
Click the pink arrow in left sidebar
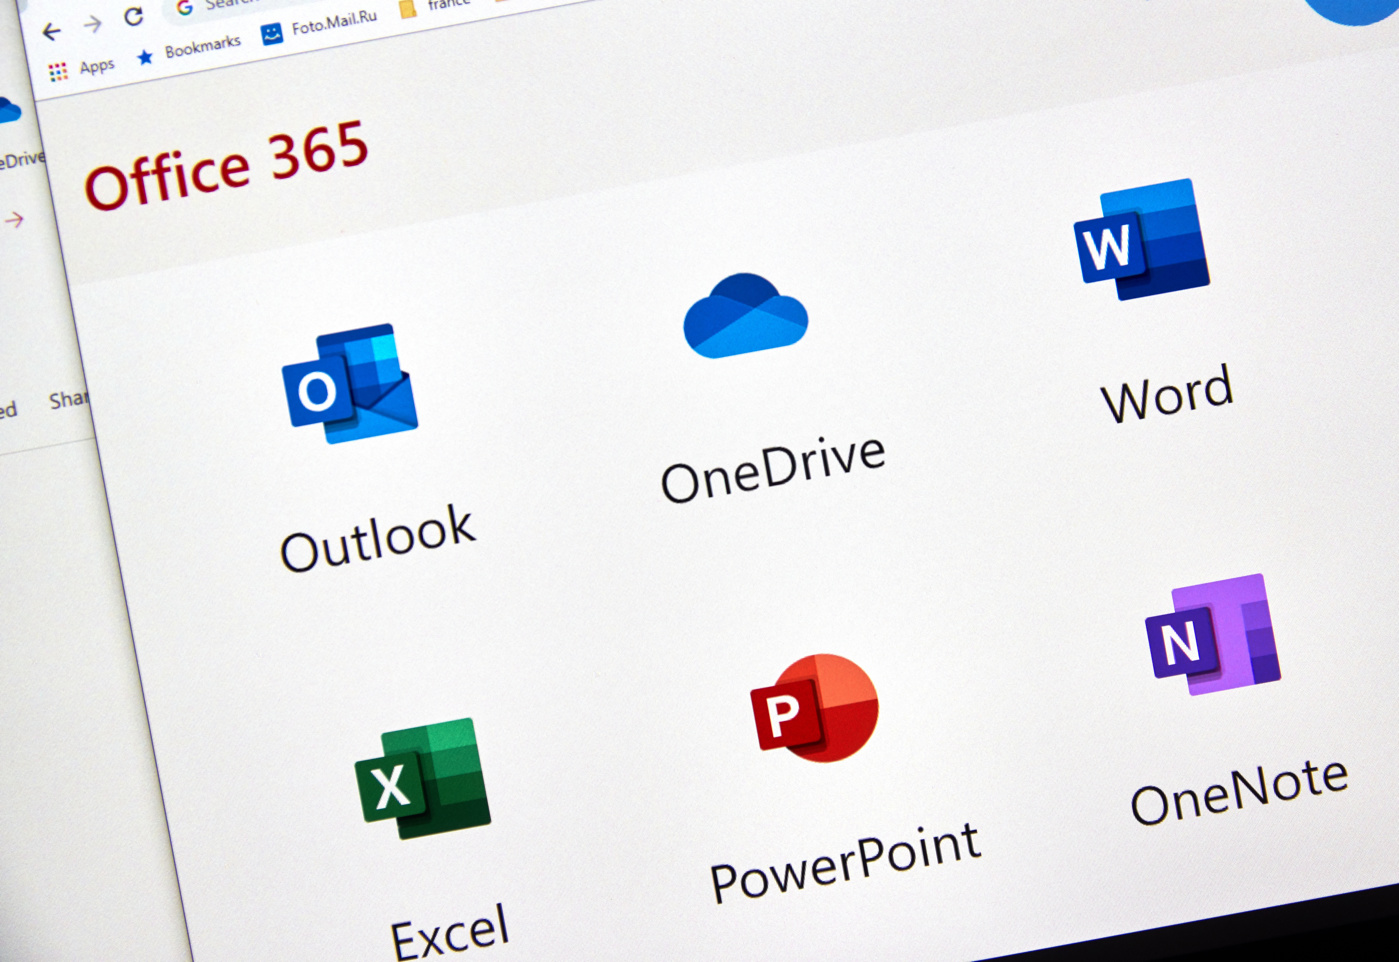13,219
